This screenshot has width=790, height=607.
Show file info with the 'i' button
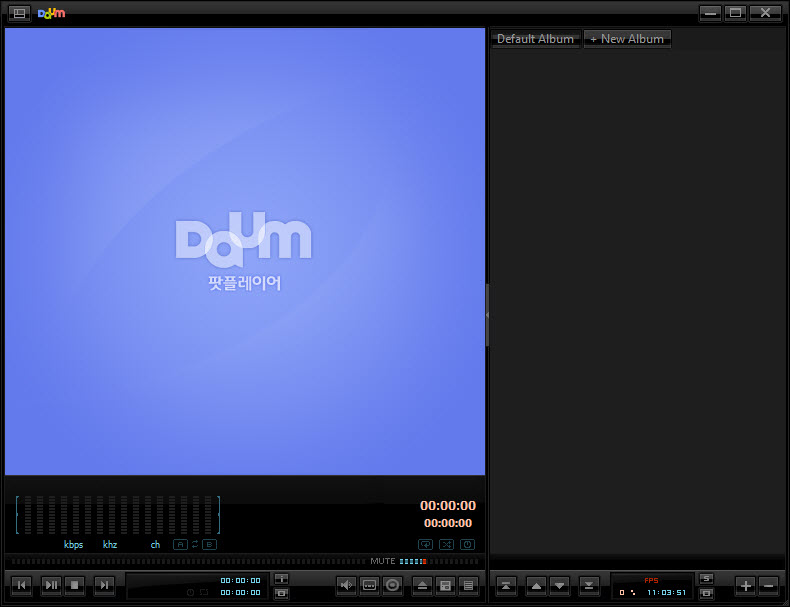tap(282, 579)
